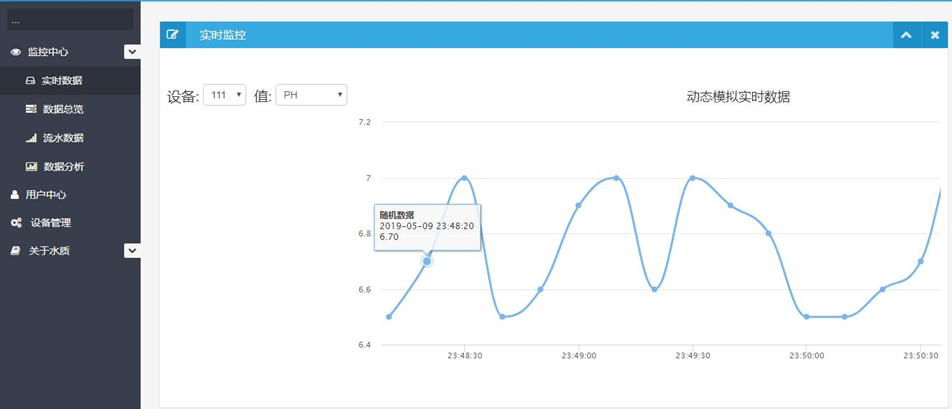Image resolution: width=952 pixels, height=409 pixels.
Task: Close the 实时监控 panel
Action: click(935, 35)
